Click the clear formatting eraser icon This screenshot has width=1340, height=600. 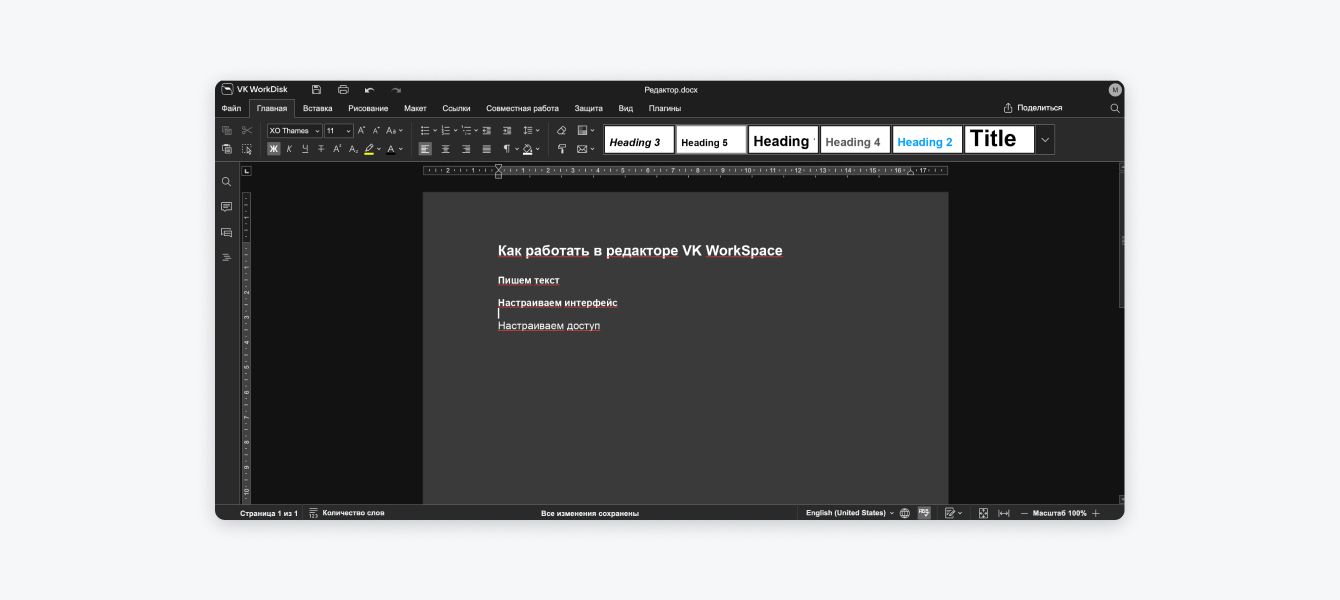point(561,130)
